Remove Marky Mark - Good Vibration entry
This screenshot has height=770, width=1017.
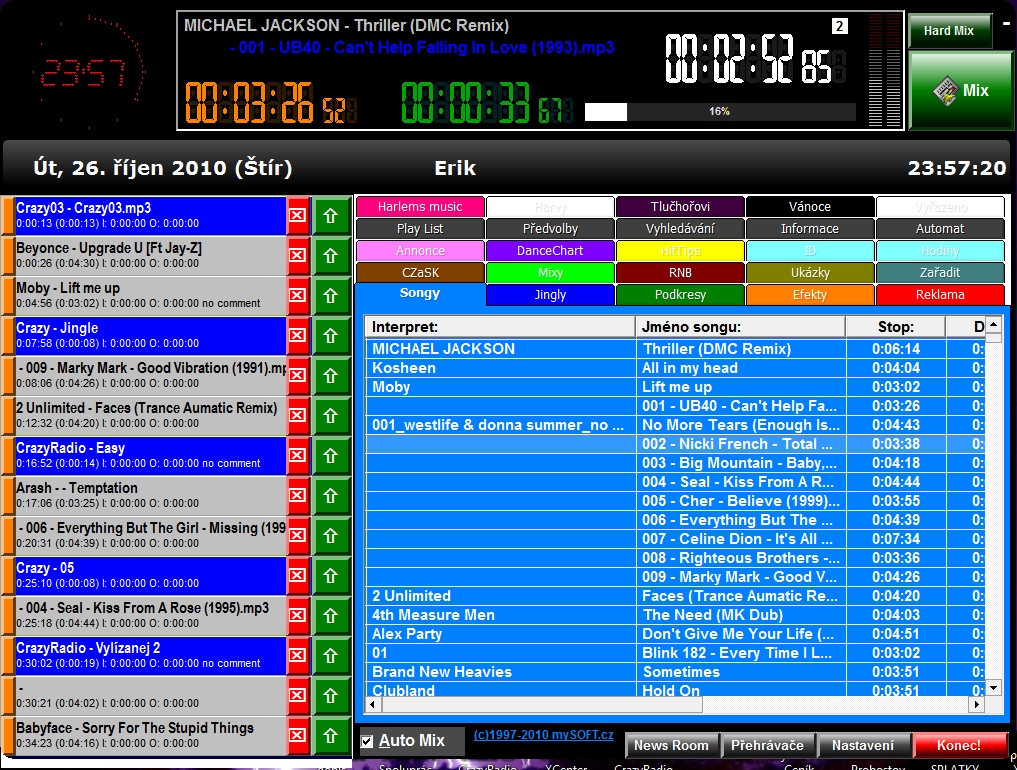point(298,376)
